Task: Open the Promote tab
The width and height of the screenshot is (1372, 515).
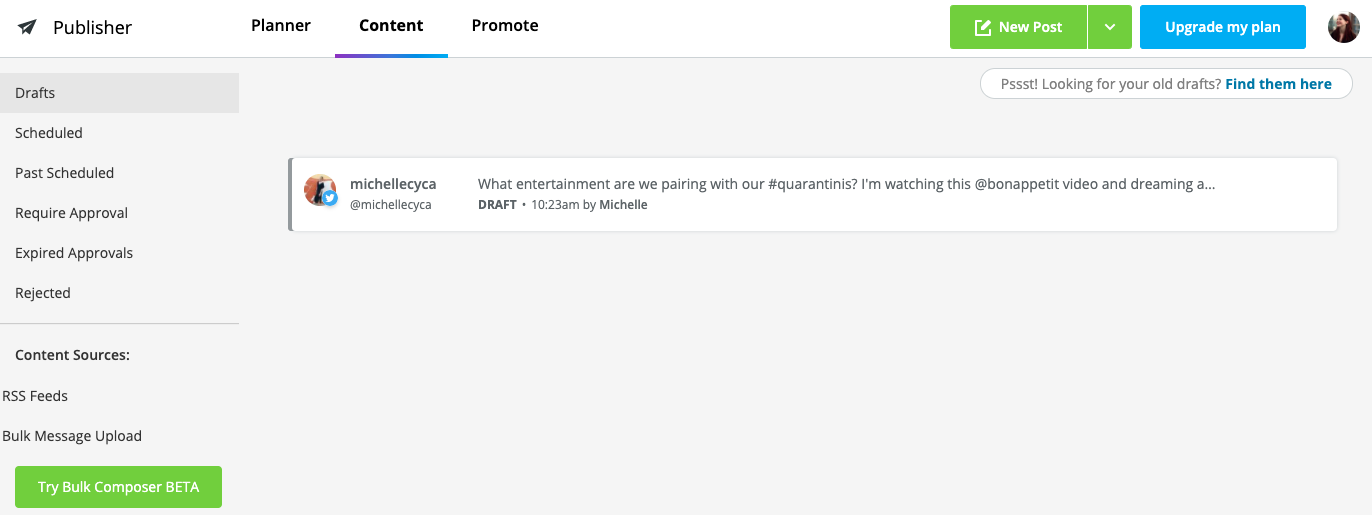Action: point(505,26)
